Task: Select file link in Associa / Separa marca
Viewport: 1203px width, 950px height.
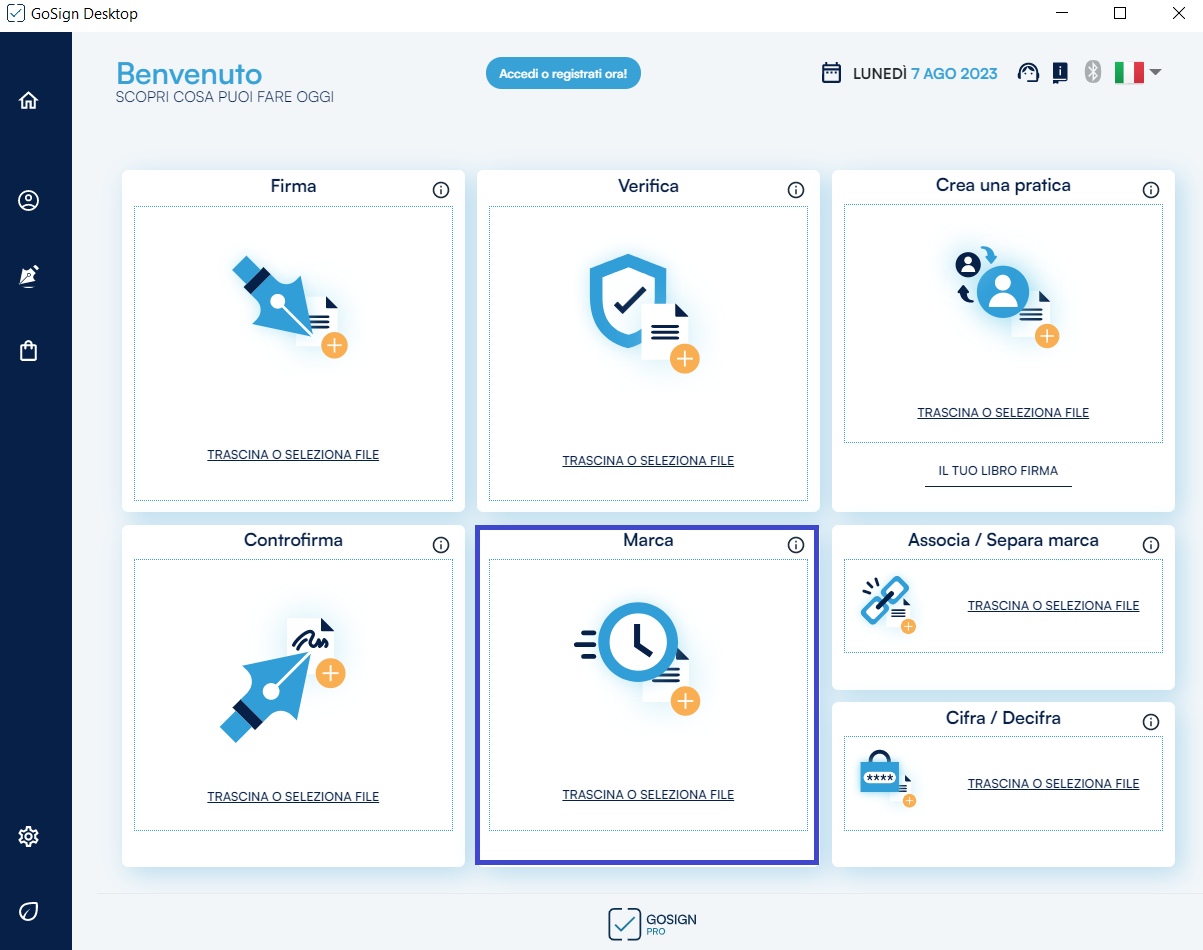Action: (1053, 606)
